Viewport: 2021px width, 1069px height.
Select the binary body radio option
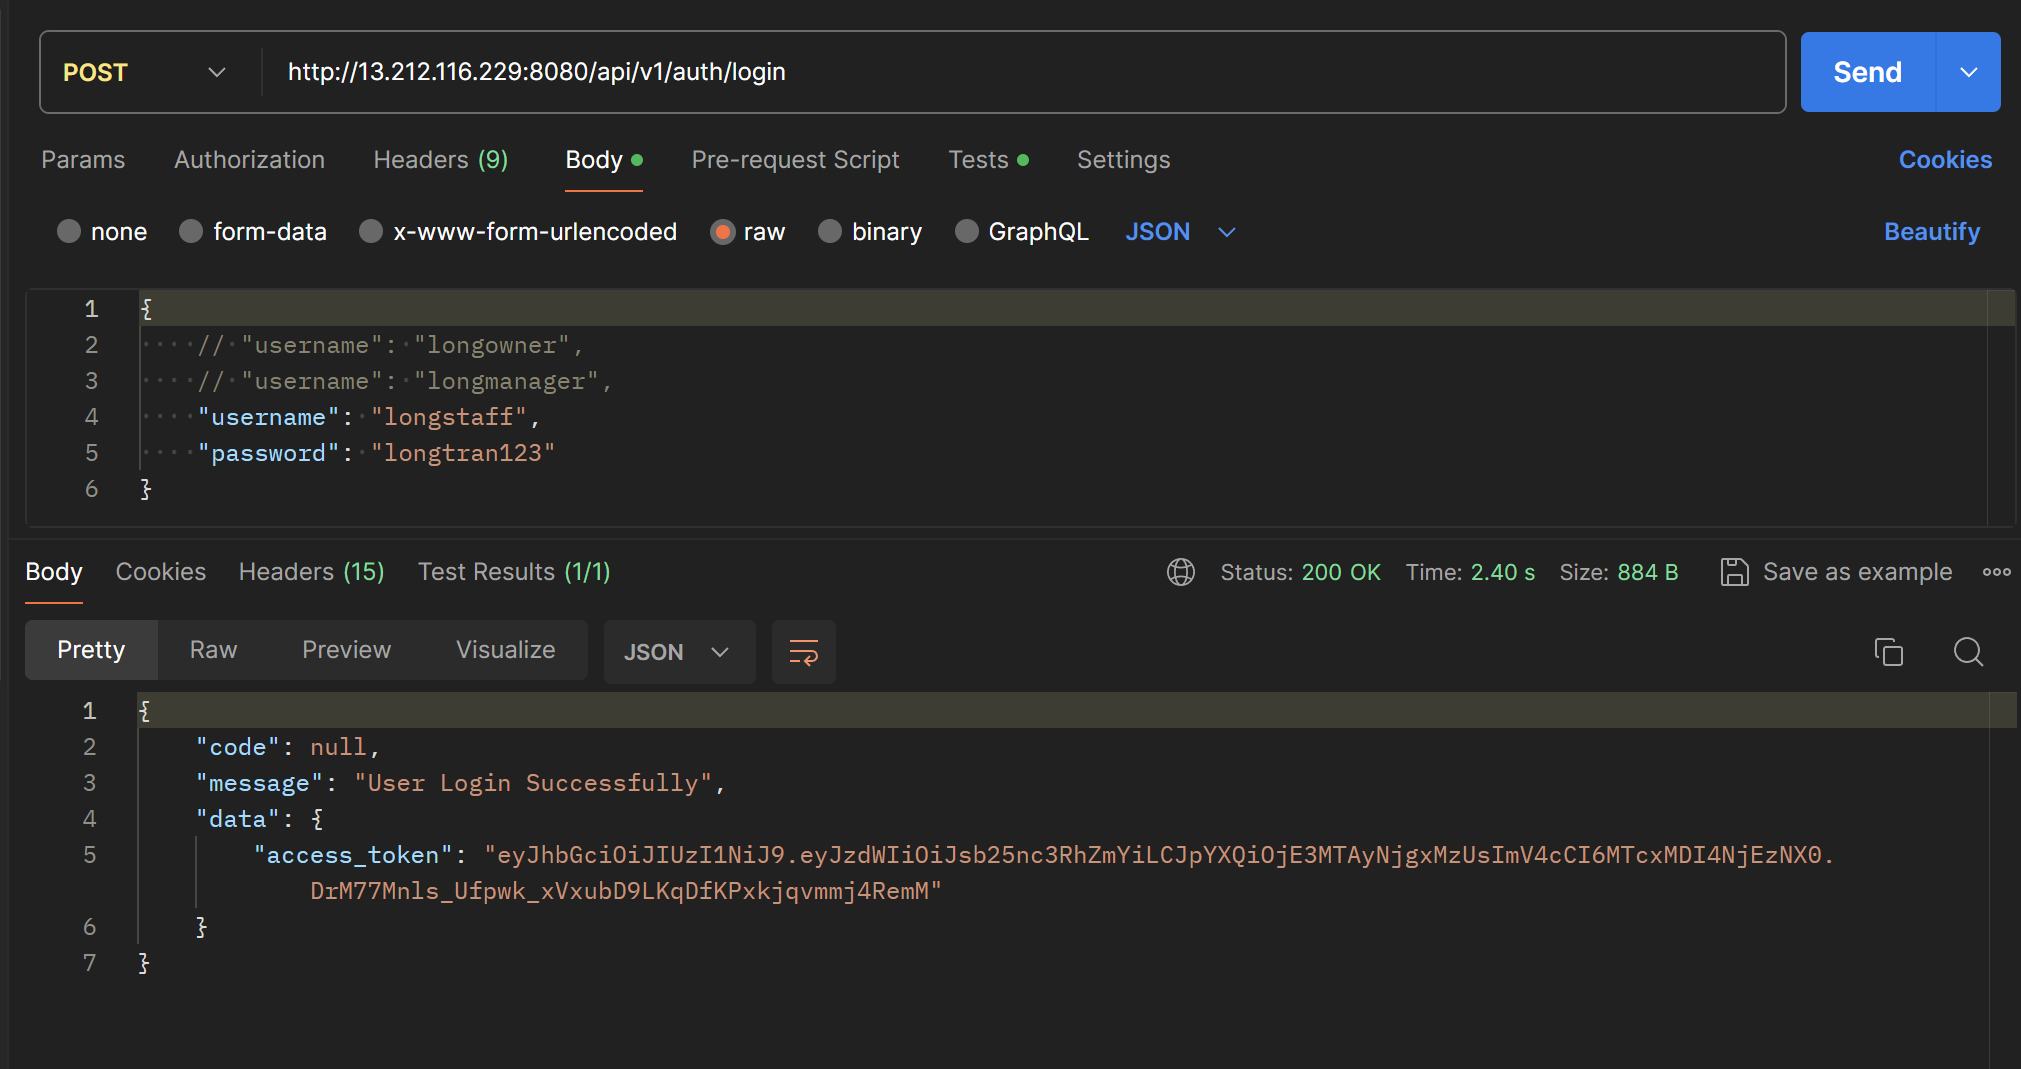(830, 231)
